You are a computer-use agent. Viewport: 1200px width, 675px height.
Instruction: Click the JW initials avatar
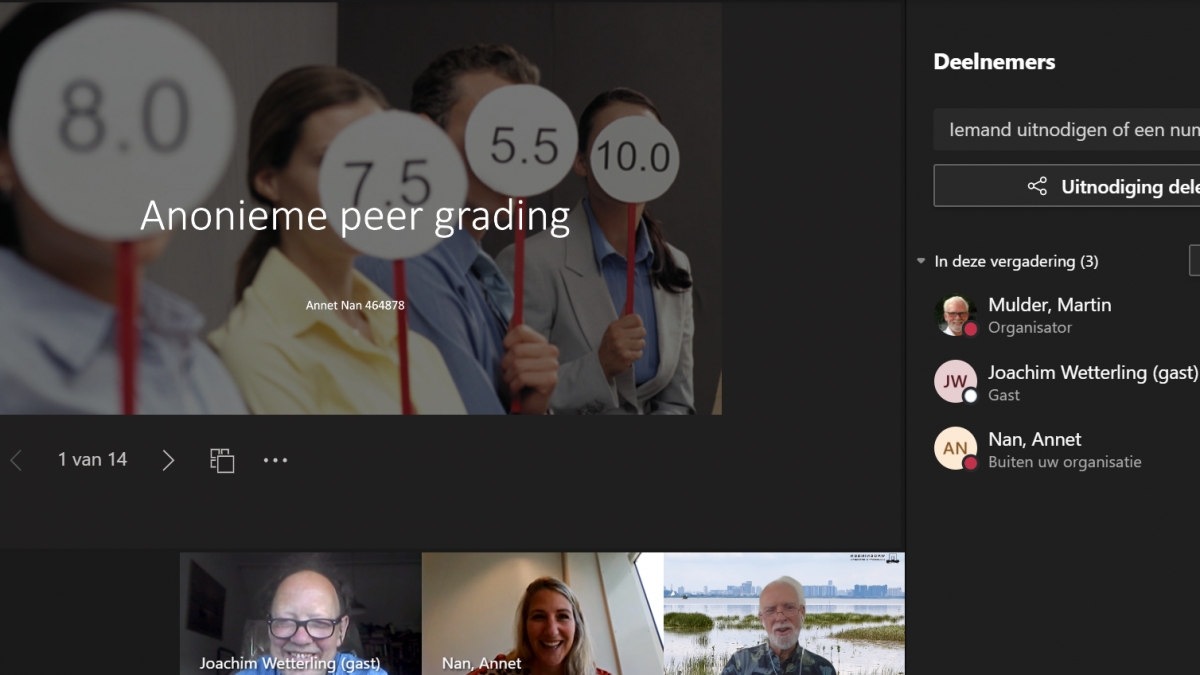click(x=955, y=382)
